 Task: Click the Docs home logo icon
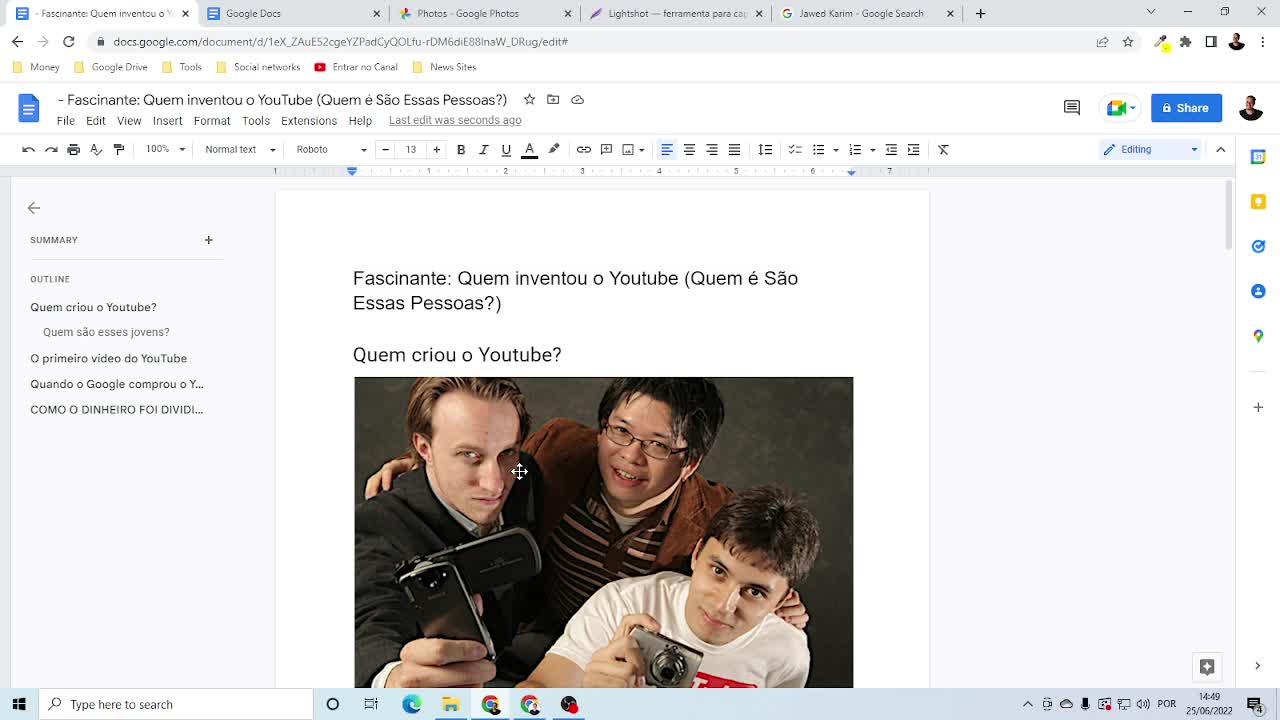click(x=28, y=108)
